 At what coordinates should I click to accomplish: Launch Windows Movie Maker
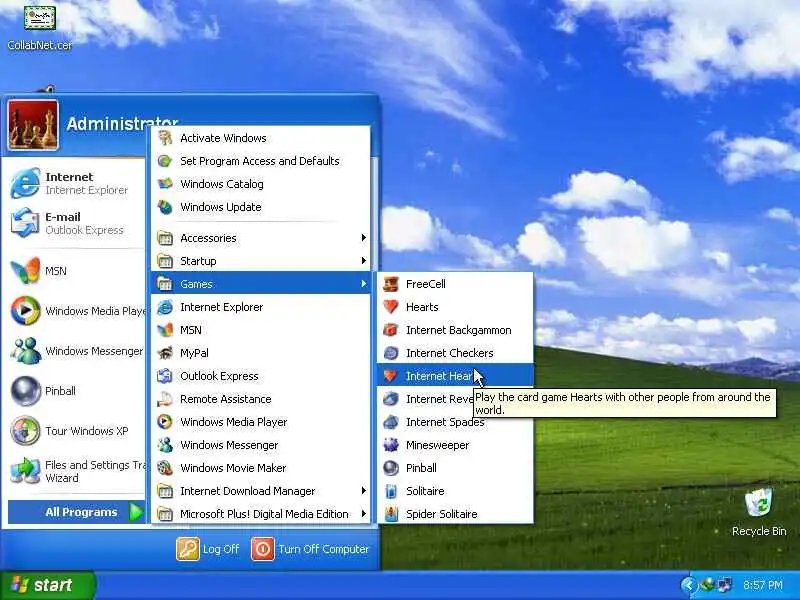(x=260, y=468)
